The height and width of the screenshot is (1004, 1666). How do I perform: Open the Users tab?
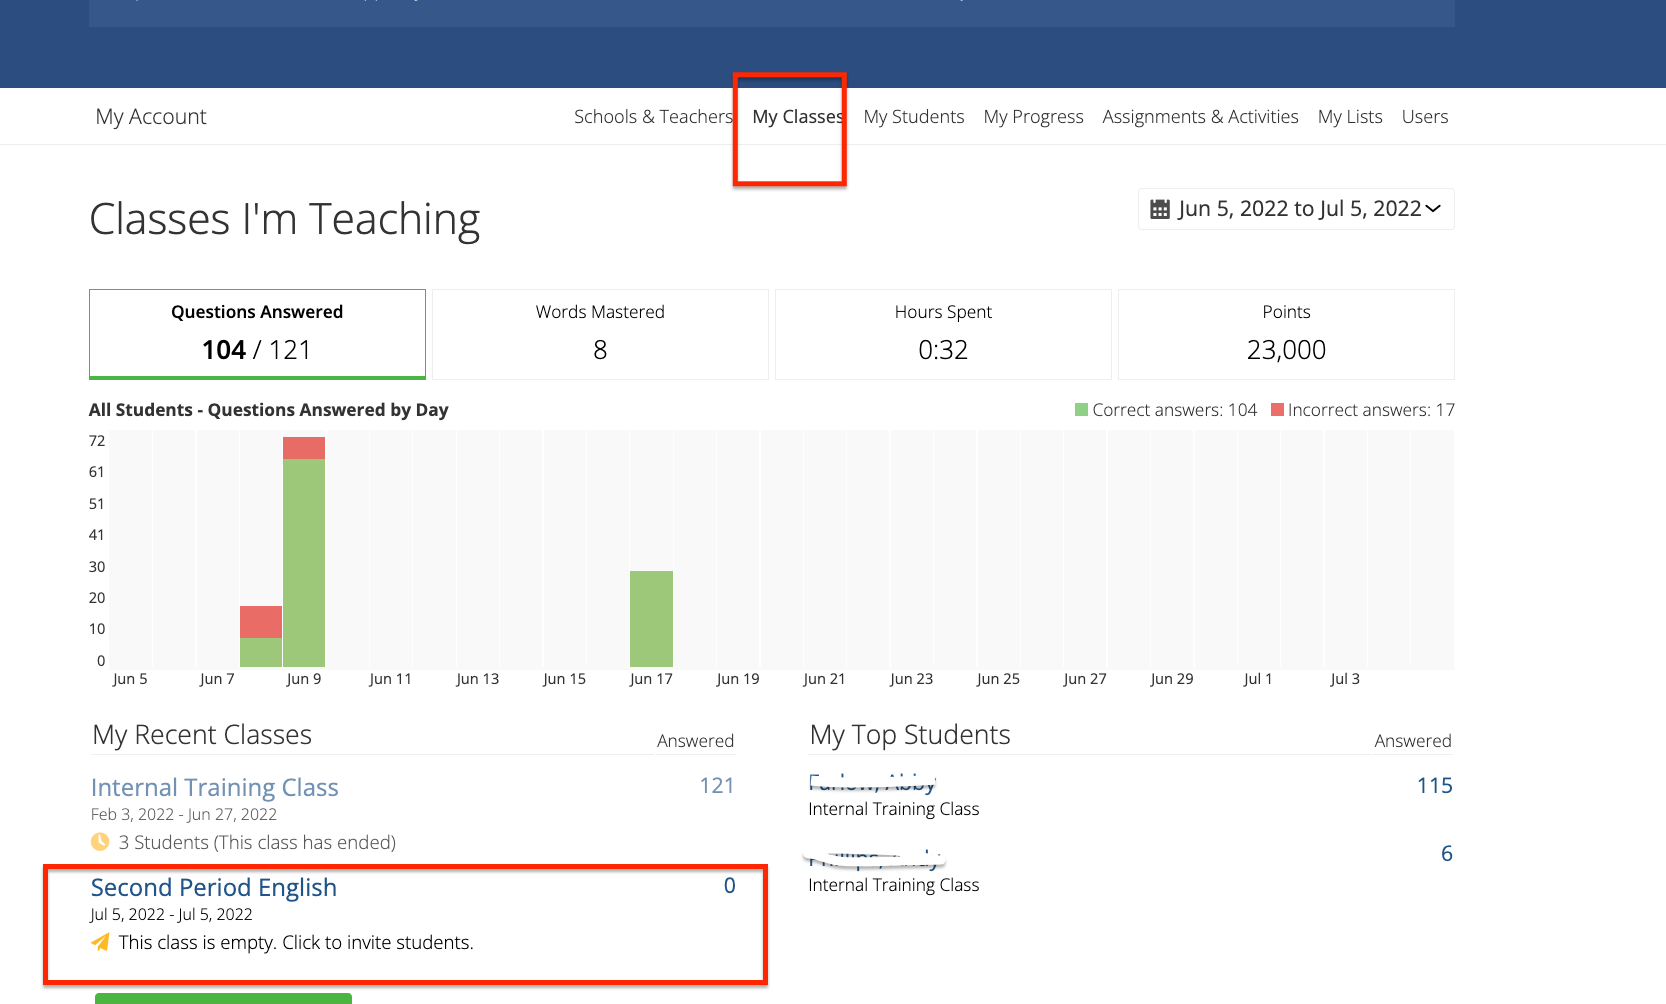coord(1424,117)
